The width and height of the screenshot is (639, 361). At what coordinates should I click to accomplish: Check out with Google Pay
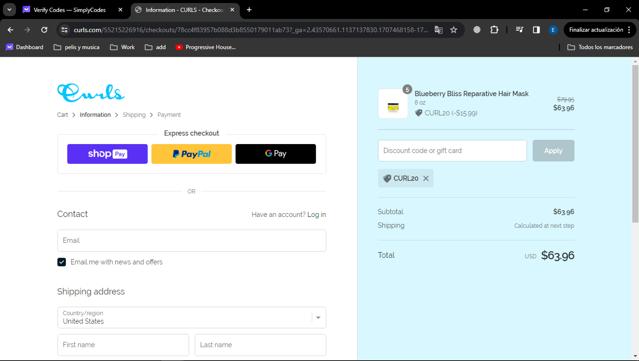tap(275, 154)
